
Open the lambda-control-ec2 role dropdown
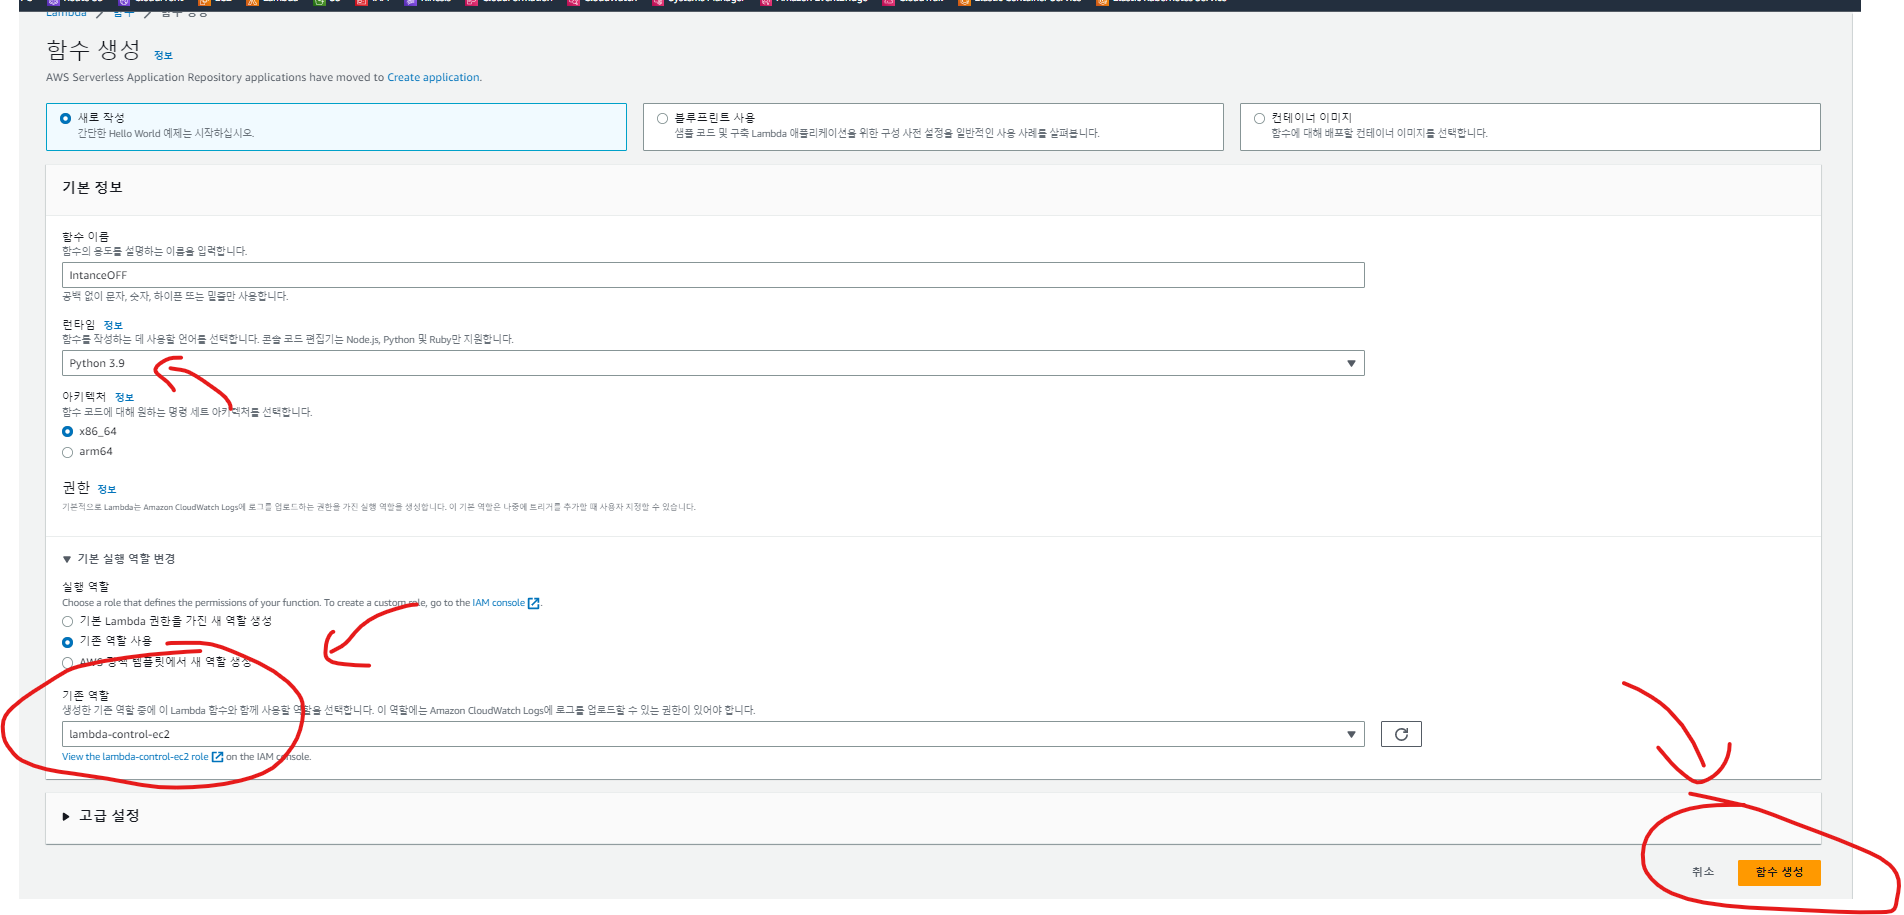(x=713, y=734)
